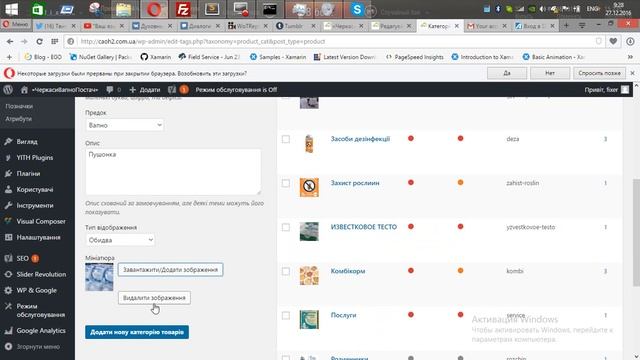Click orange readability dot in Комбікорм row
Viewport: 640px width, 360px height.
click(x=460, y=271)
